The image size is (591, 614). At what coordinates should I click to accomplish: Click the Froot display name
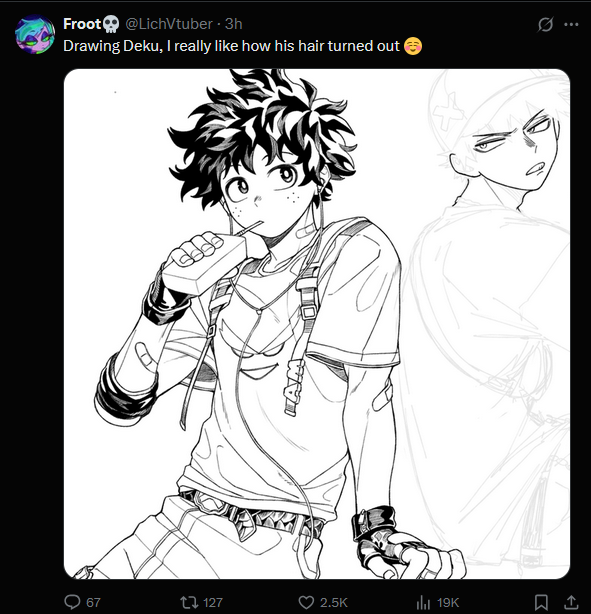82,24
